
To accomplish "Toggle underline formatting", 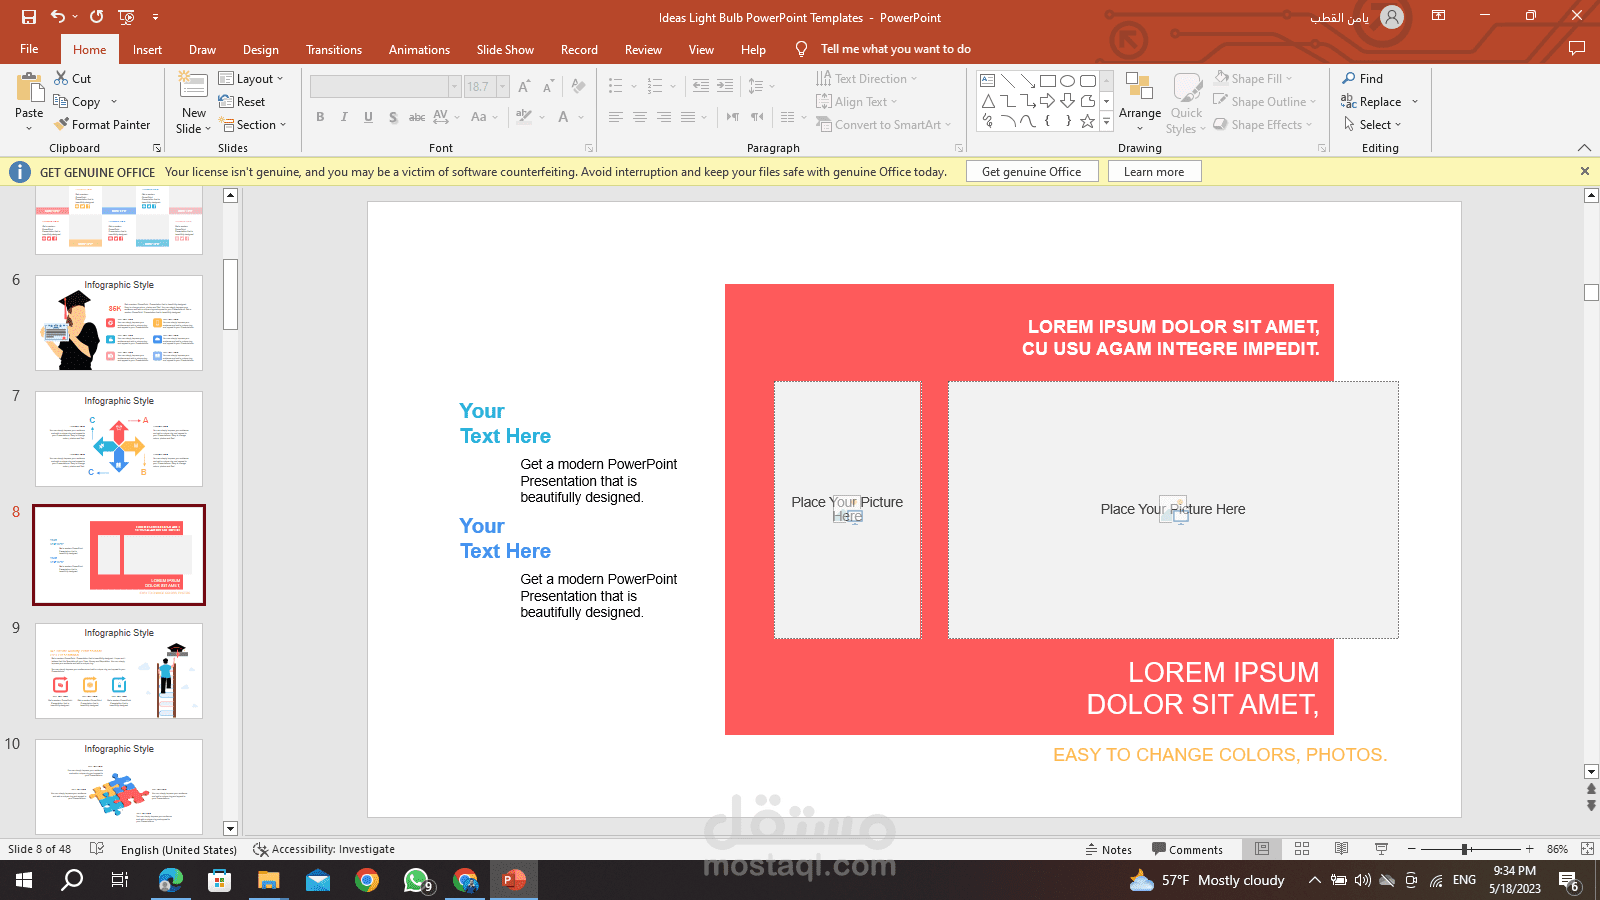I will pos(368,117).
